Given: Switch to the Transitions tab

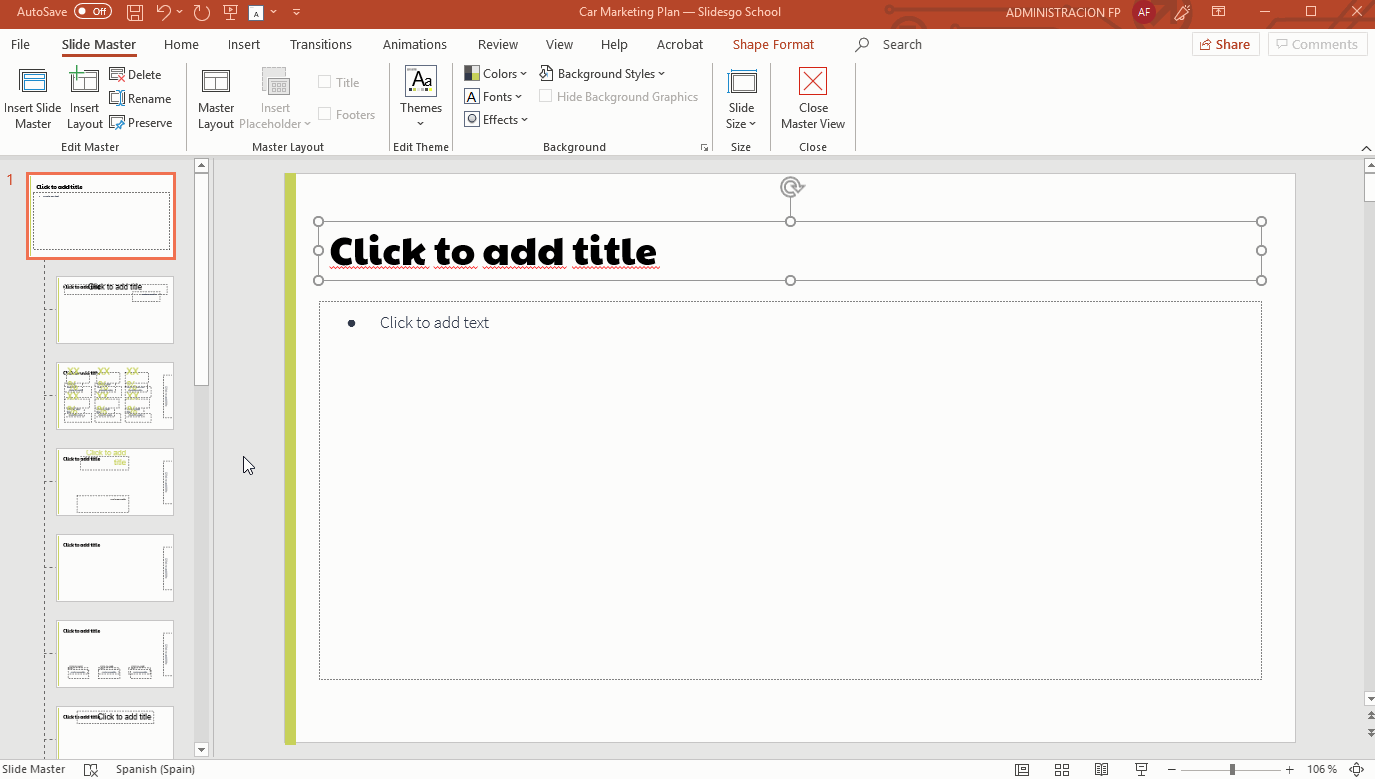Looking at the screenshot, I should click(320, 45).
